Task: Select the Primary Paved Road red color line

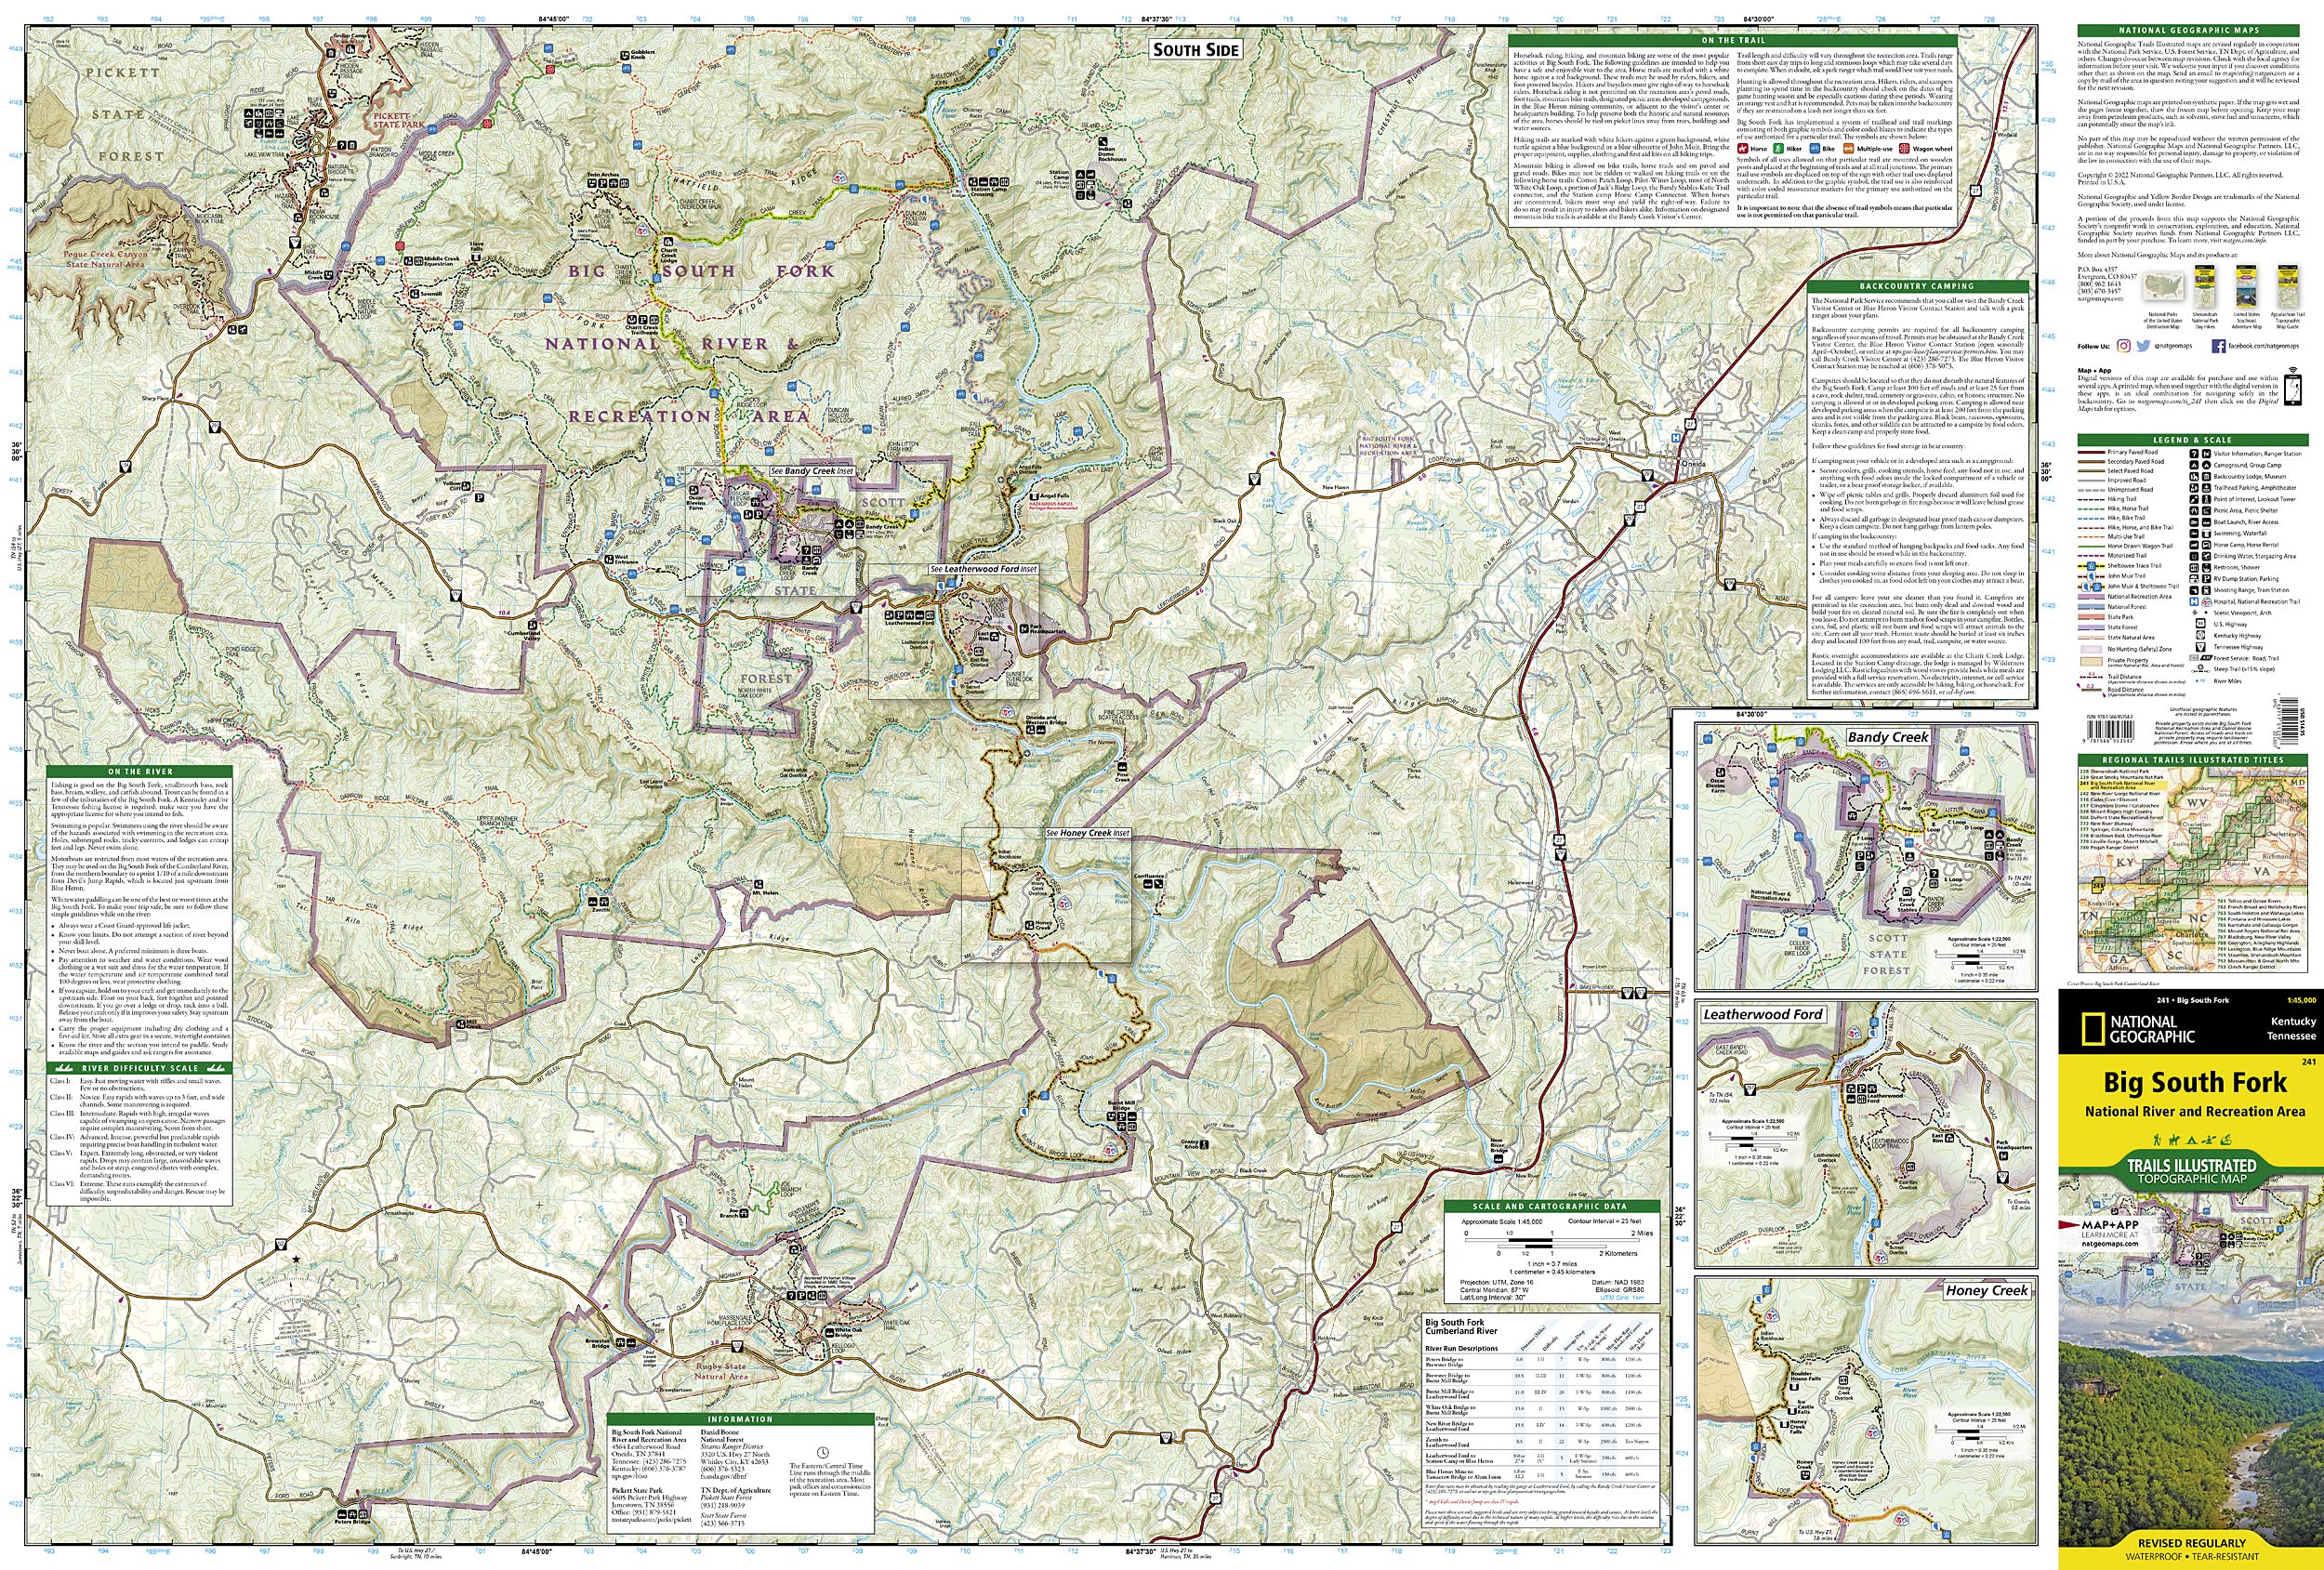Action: (2091, 452)
